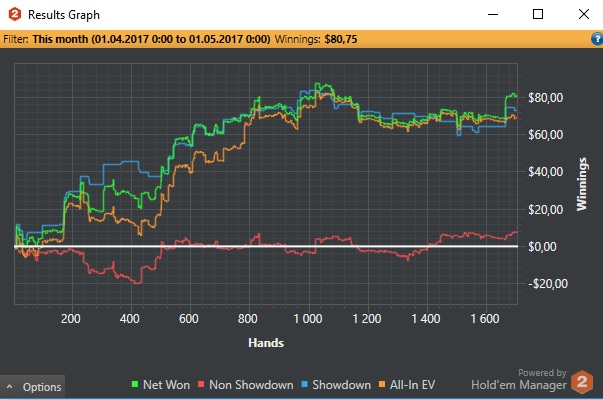Click the Hold'em Manager 2 title bar logo
The image size is (603, 400).
pyautogui.click(x=15, y=15)
